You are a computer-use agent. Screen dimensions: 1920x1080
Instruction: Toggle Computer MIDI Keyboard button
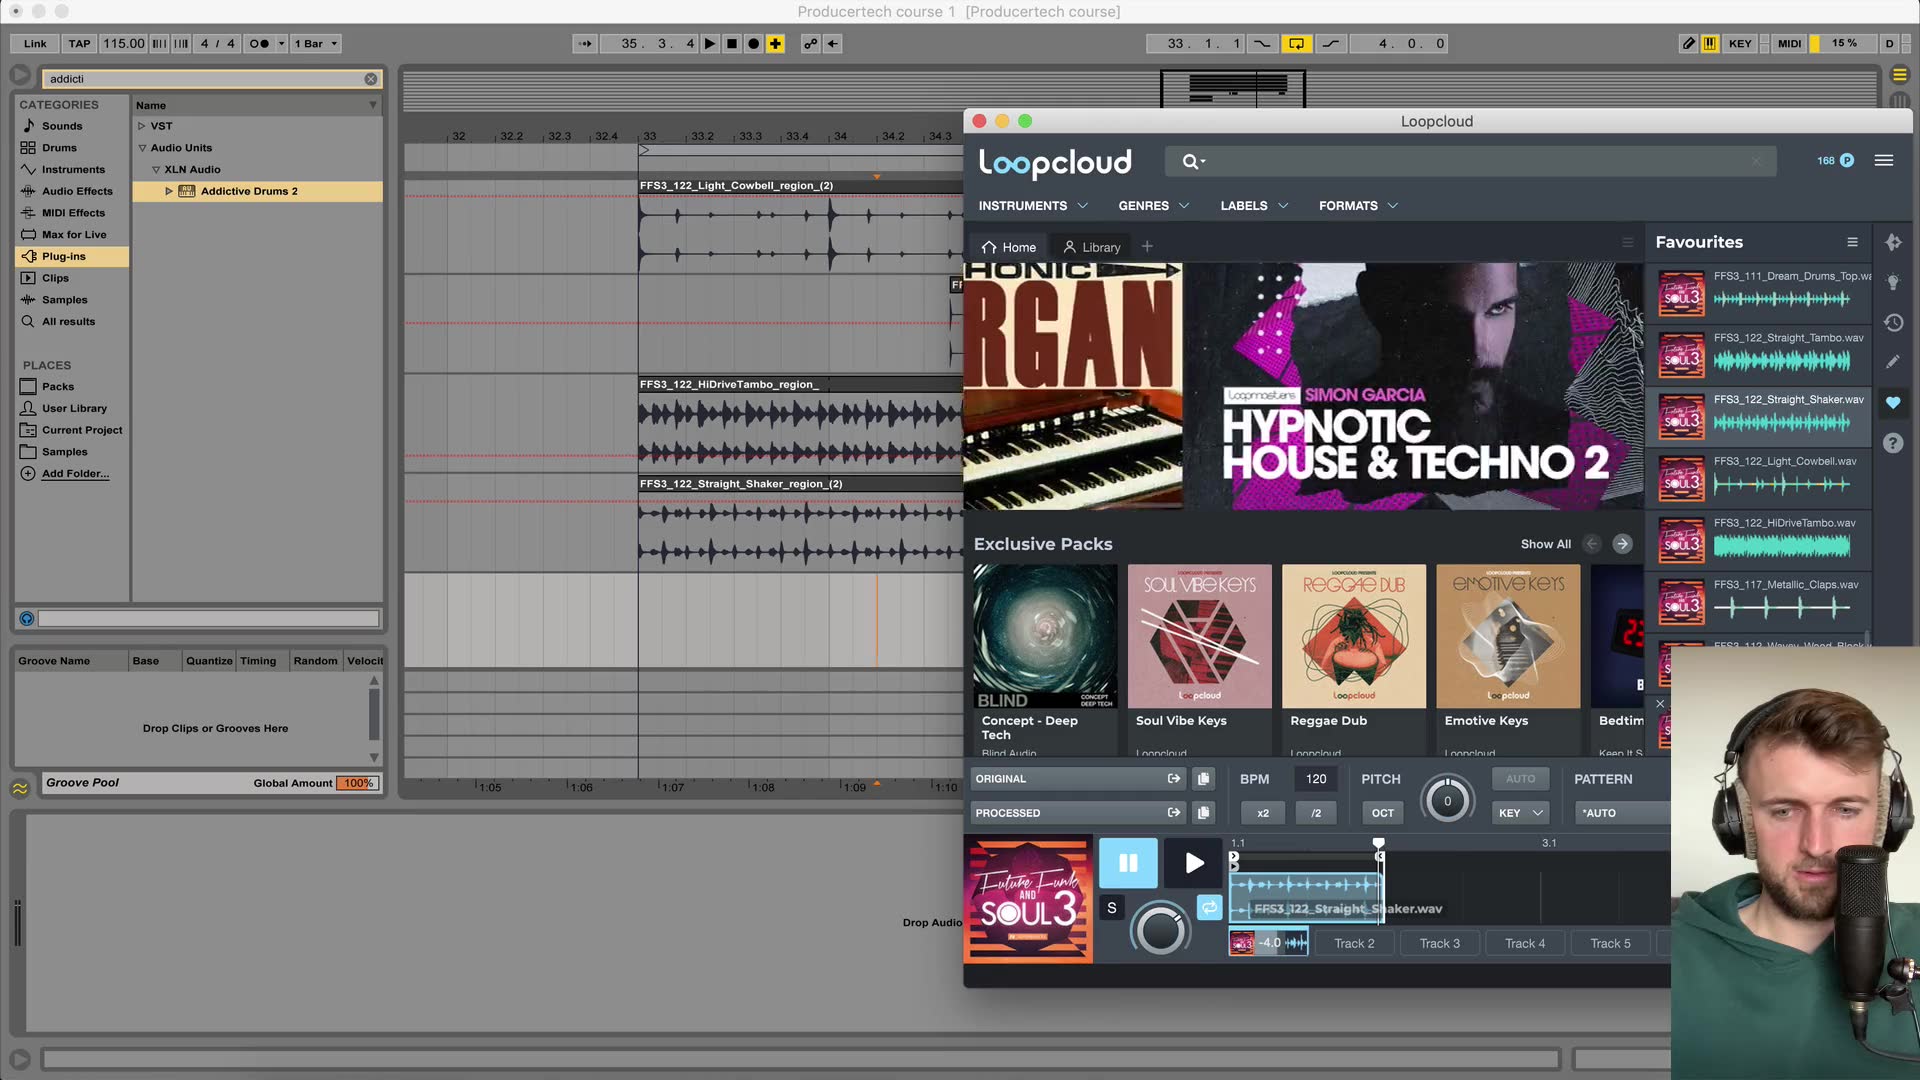[x=1710, y=44]
